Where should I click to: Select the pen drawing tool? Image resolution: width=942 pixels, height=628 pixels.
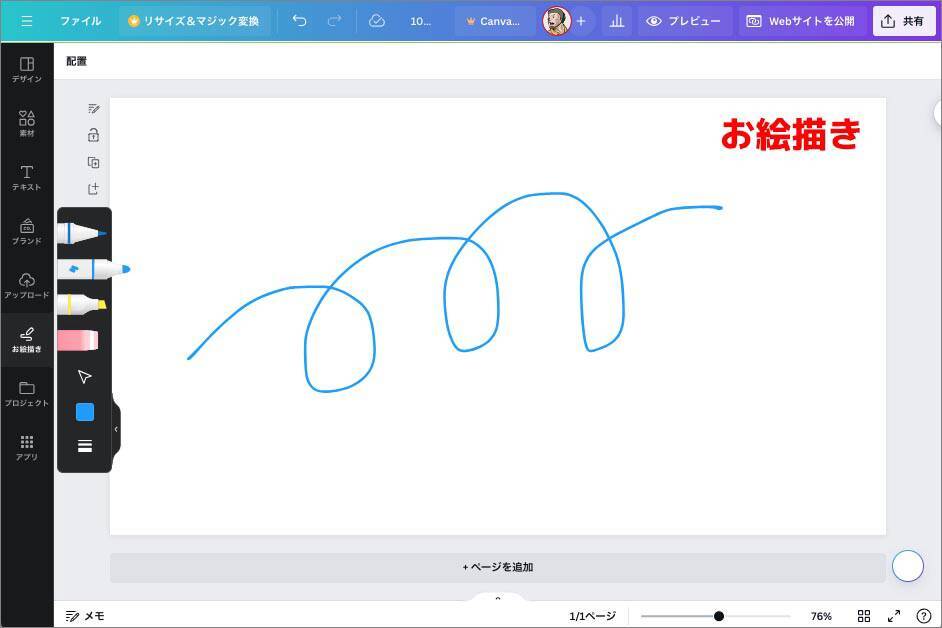82,234
